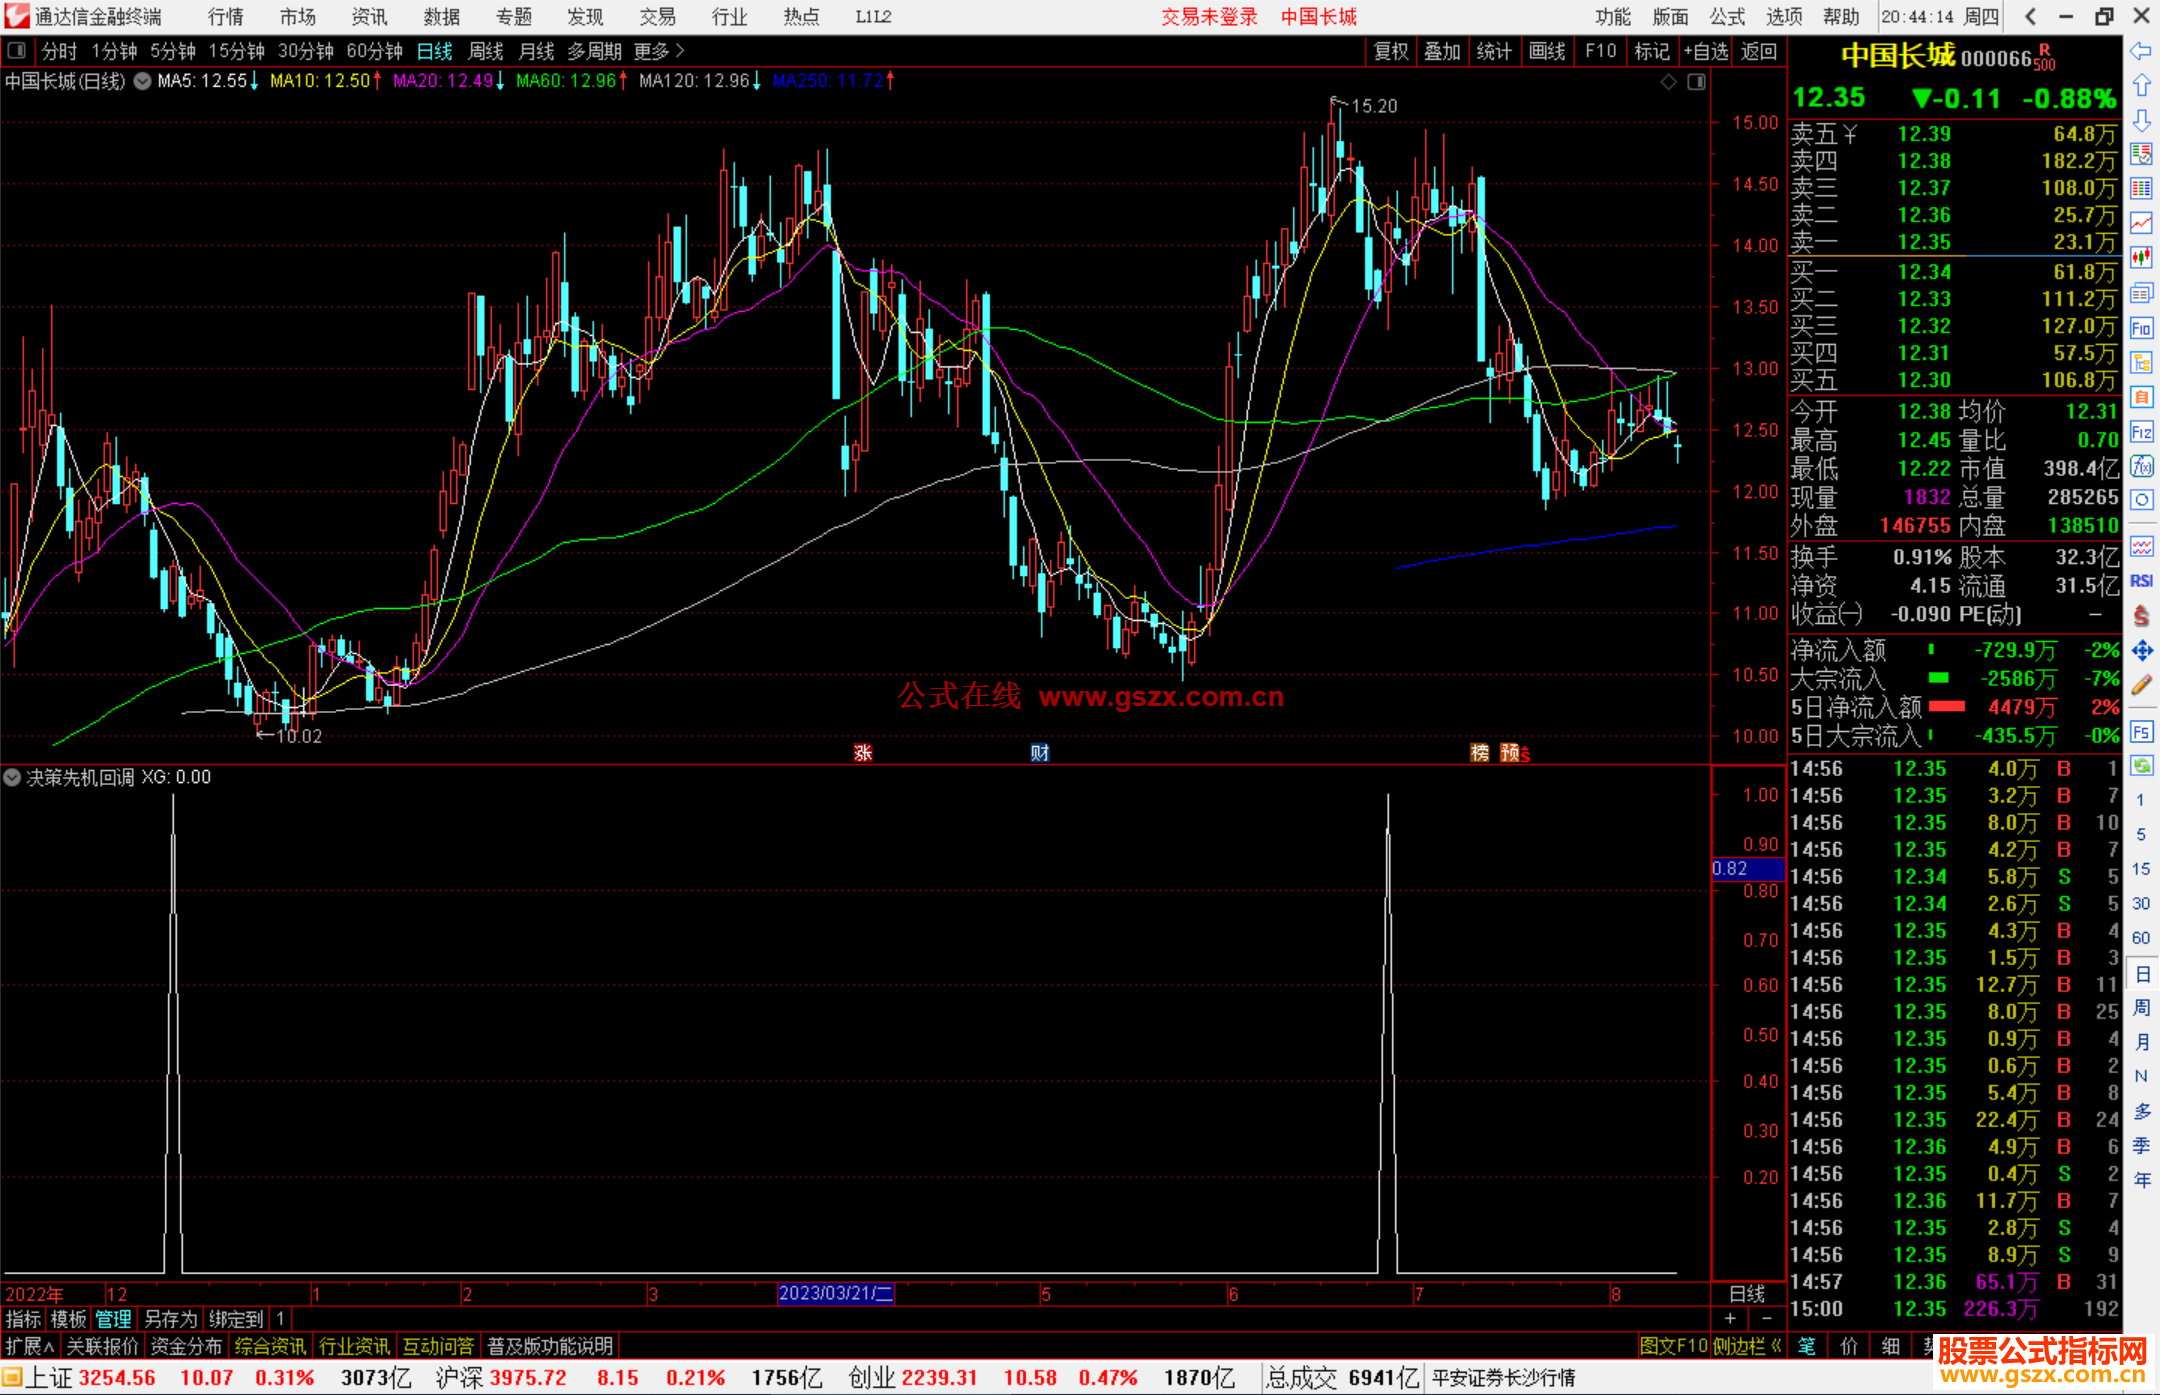The image size is (2160, 1395).
Task: Click the MA20 magenta legend label
Action: (x=449, y=81)
